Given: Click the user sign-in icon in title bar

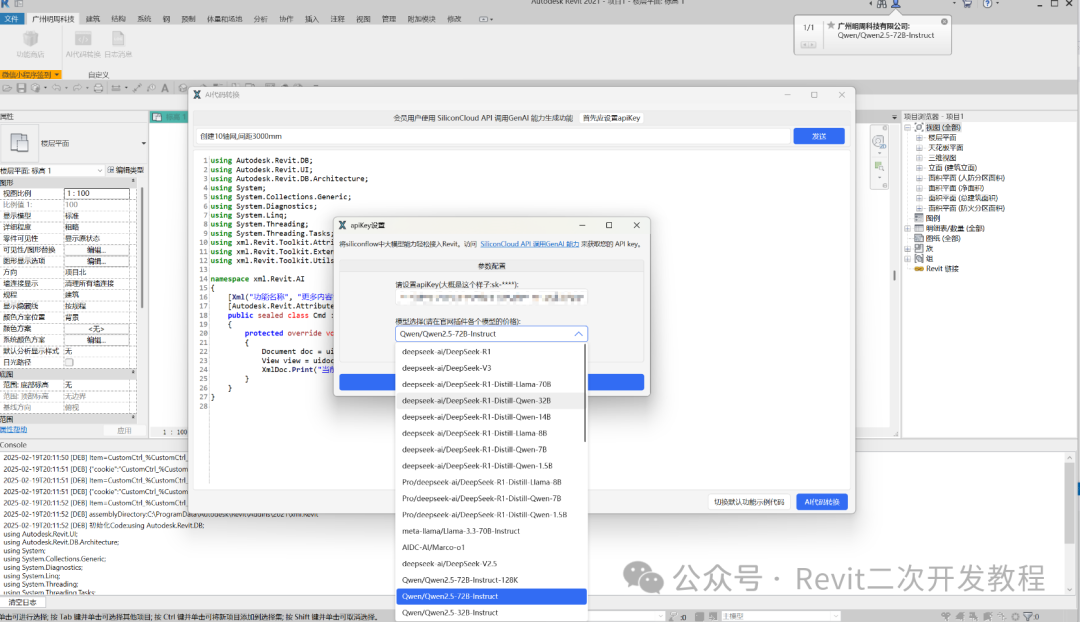Looking at the screenshot, I should 895,3.
